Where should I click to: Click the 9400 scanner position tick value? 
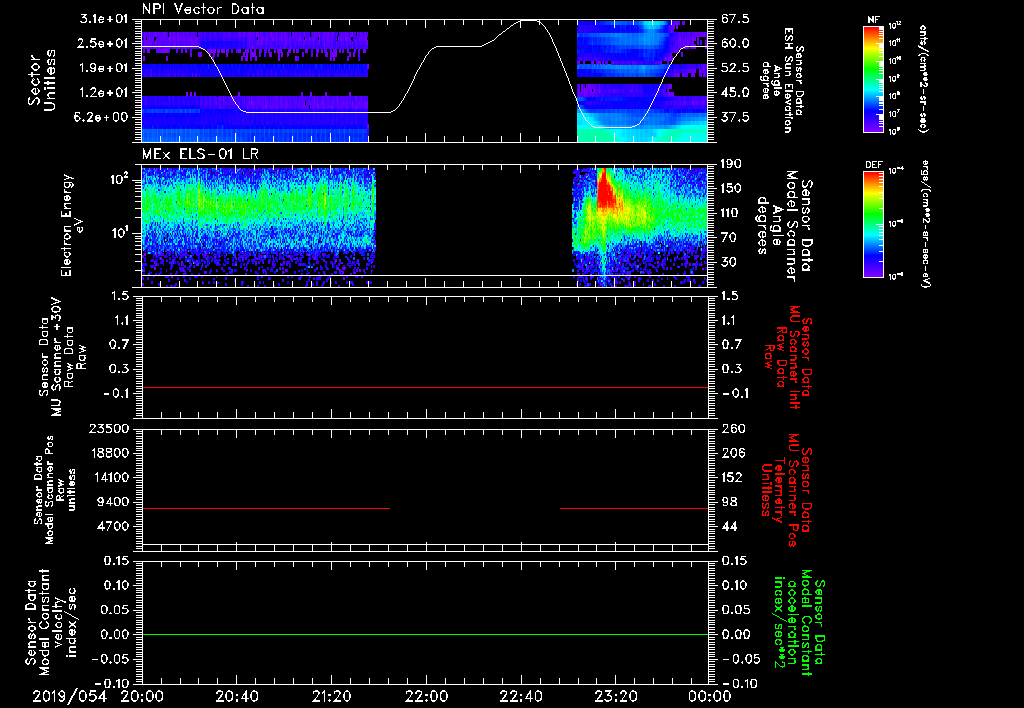click(114, 502)
